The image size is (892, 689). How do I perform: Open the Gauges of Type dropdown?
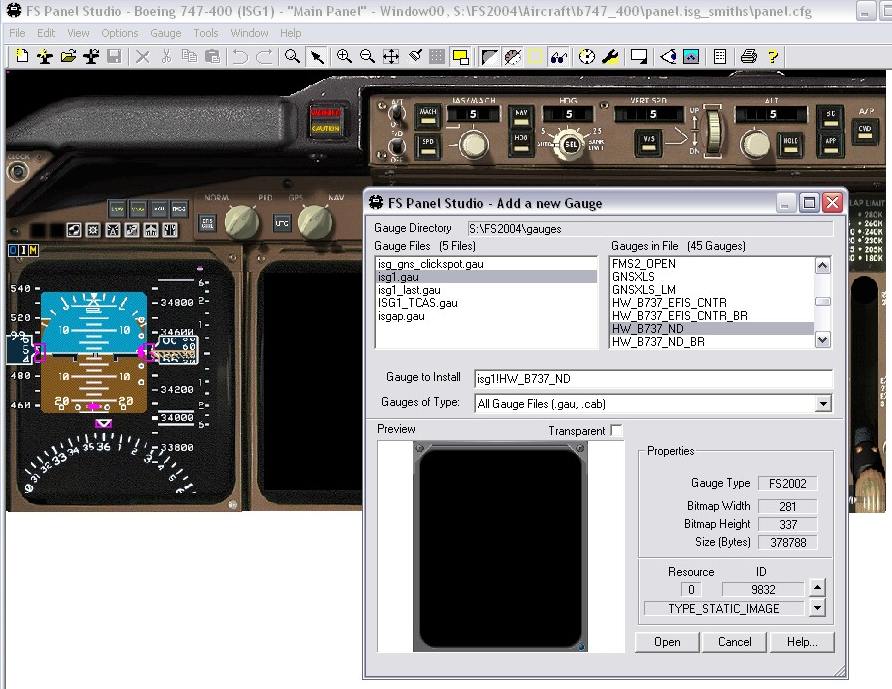pos(823,403)
